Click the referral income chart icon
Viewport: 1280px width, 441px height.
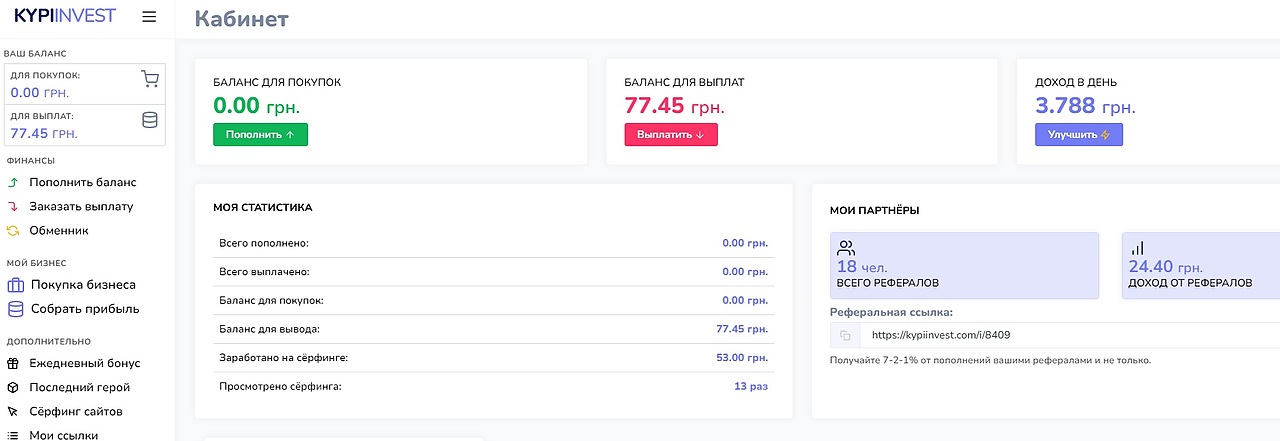tap(1138, 248)
